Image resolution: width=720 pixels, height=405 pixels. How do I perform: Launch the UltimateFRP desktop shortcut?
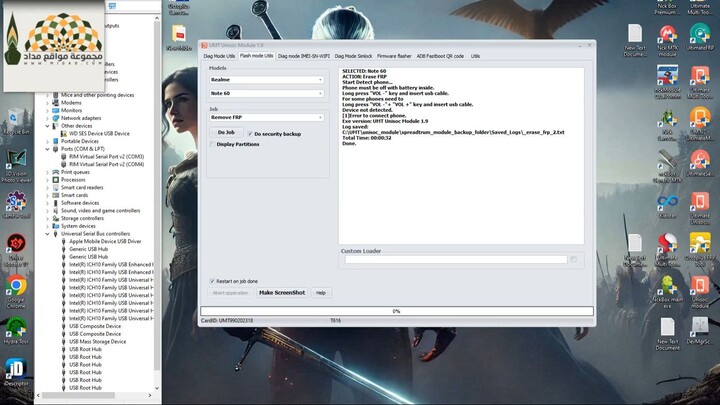700,38
